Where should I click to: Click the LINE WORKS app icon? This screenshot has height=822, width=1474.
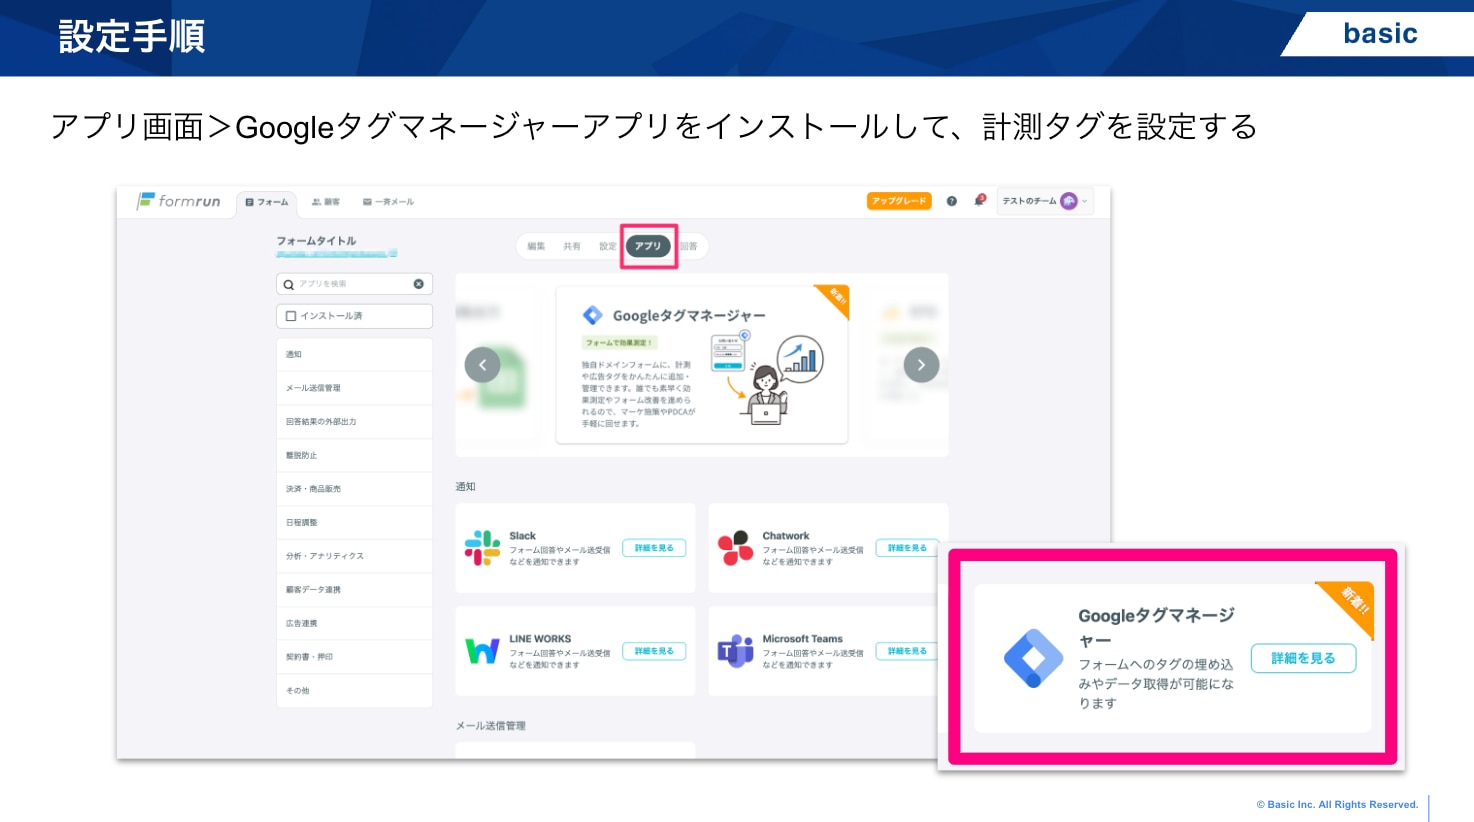pyautogui.click(x=482, y=651)
